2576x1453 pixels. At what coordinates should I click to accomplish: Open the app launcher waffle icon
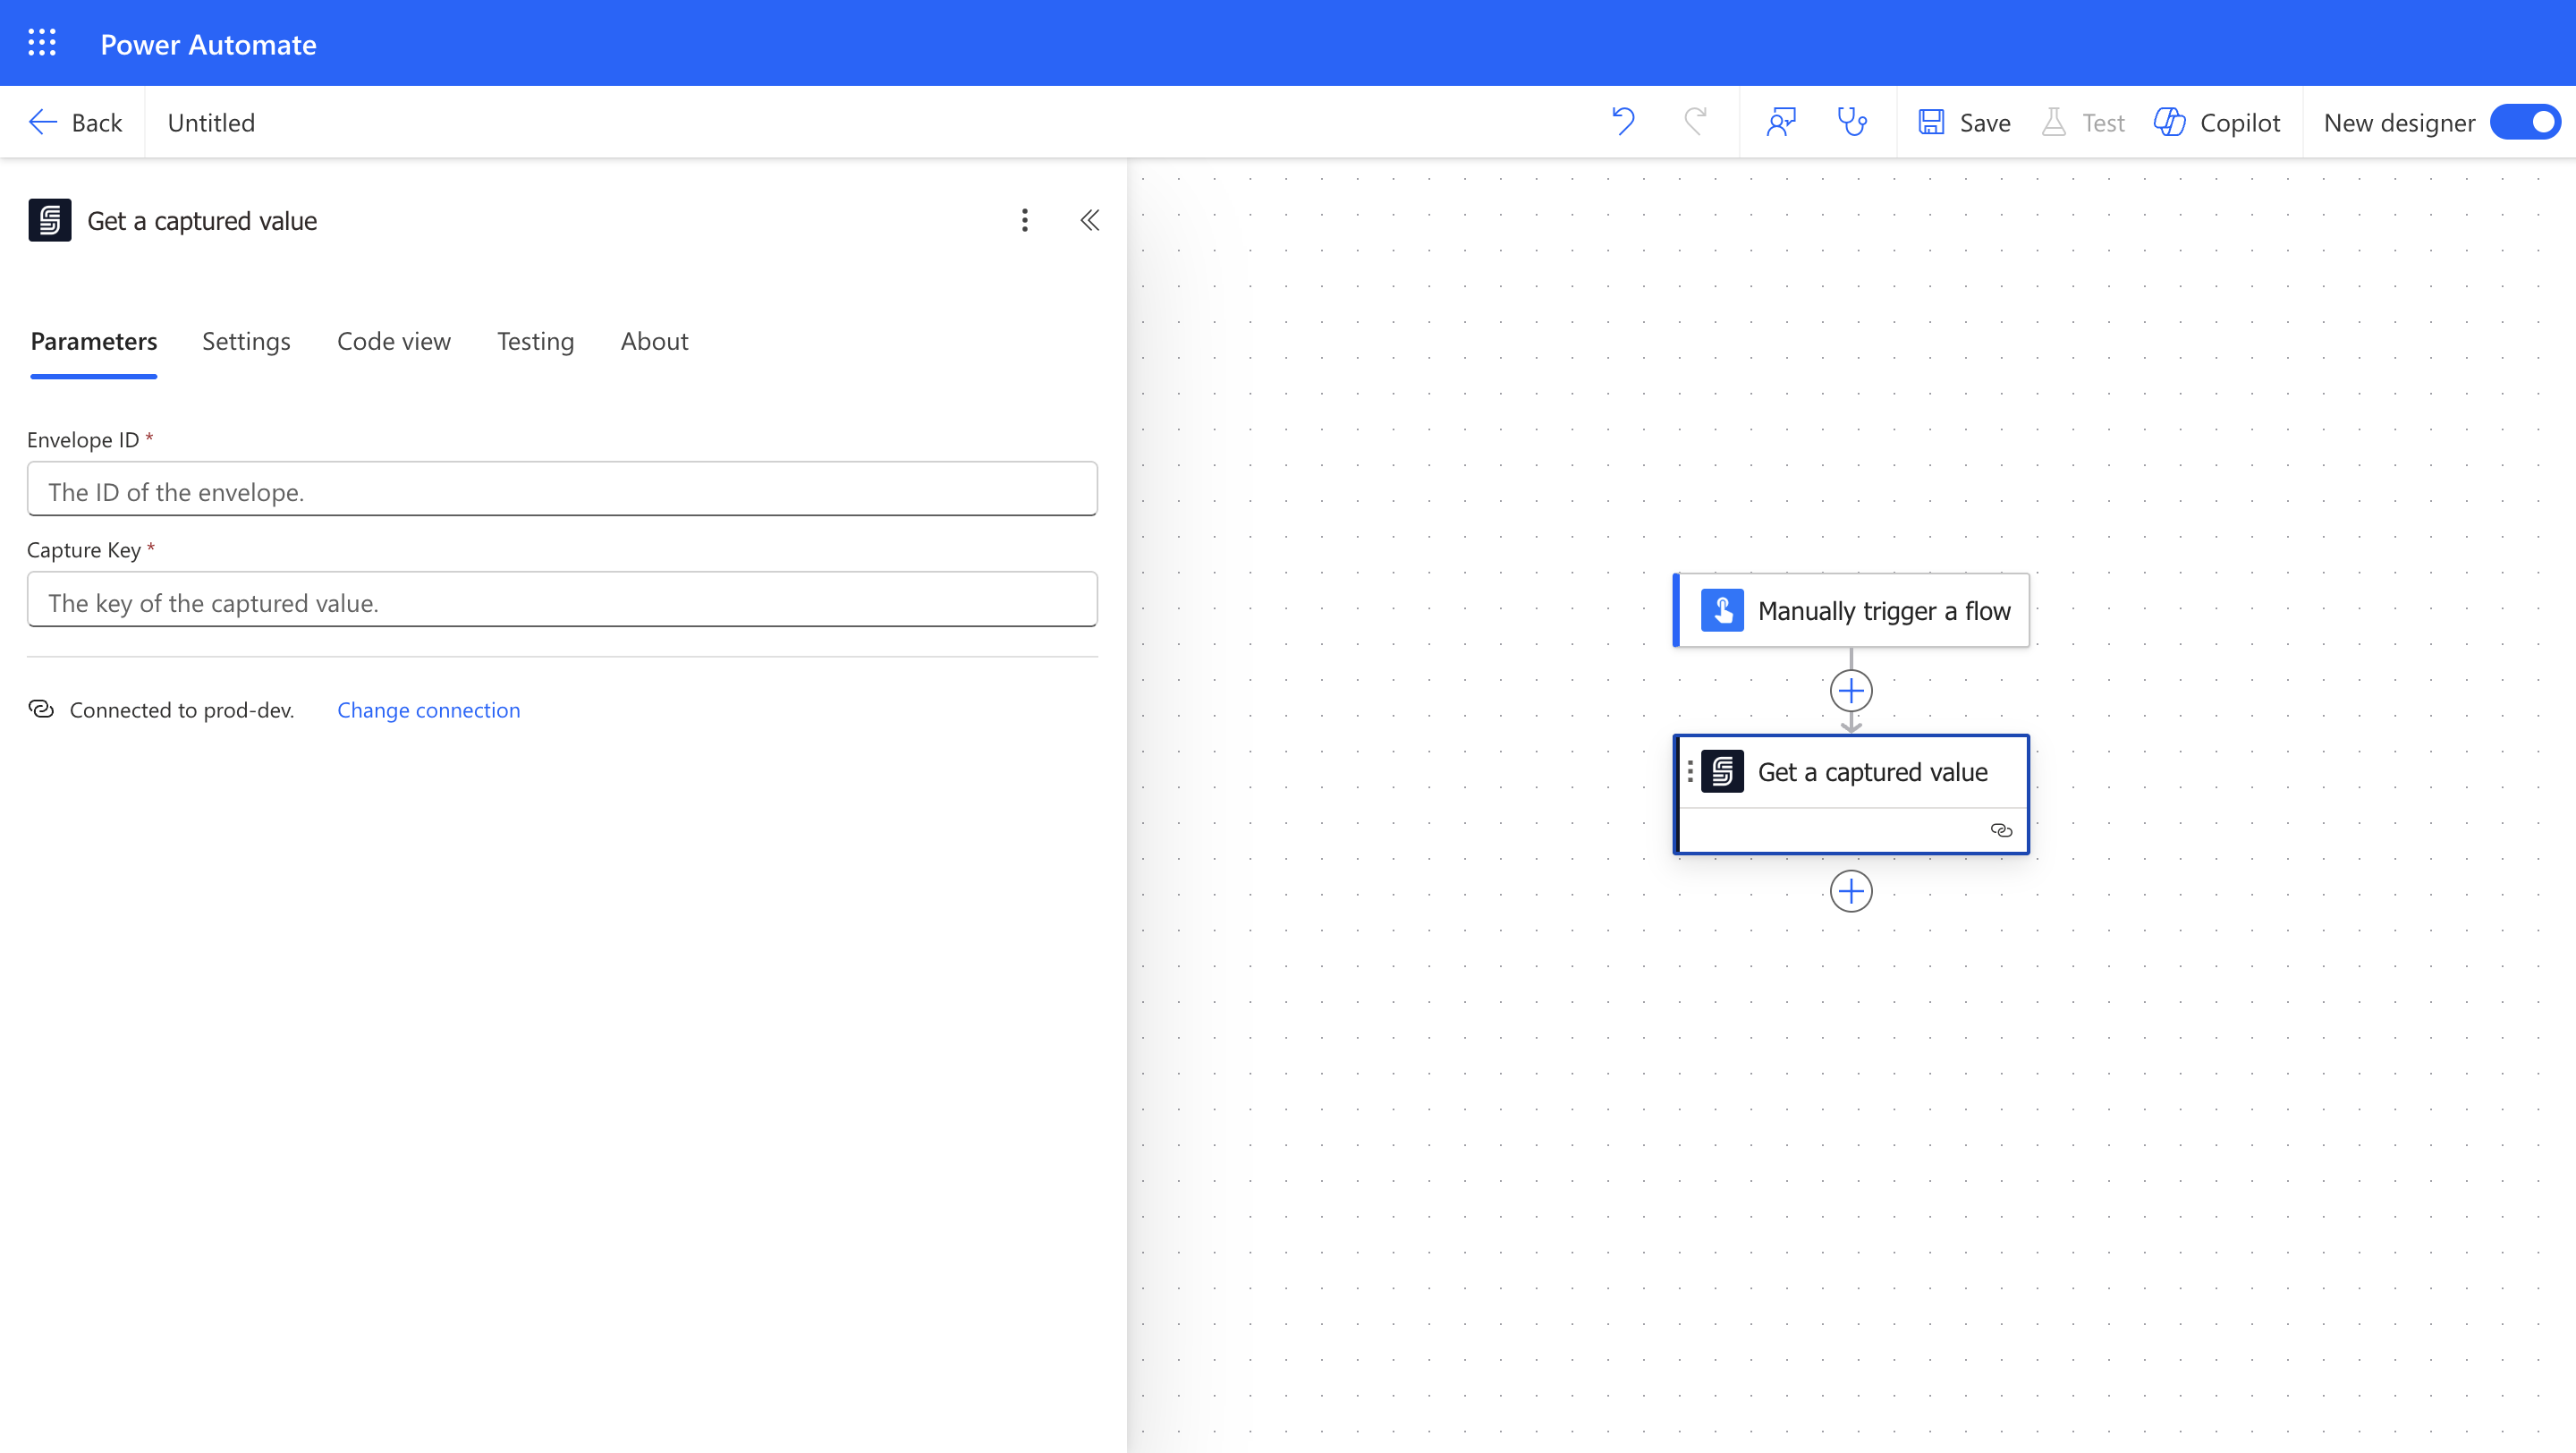42,43
